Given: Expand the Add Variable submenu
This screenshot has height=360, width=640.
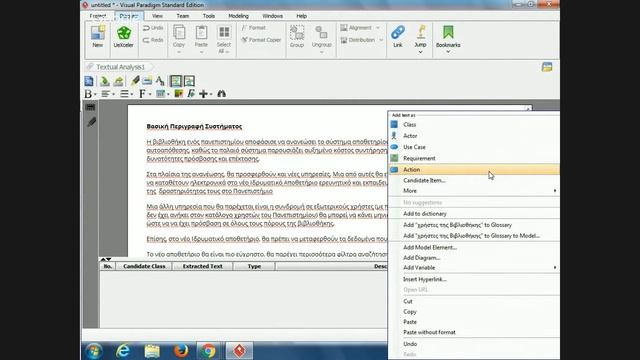Looking at the screenshot, I should point(474,268).
